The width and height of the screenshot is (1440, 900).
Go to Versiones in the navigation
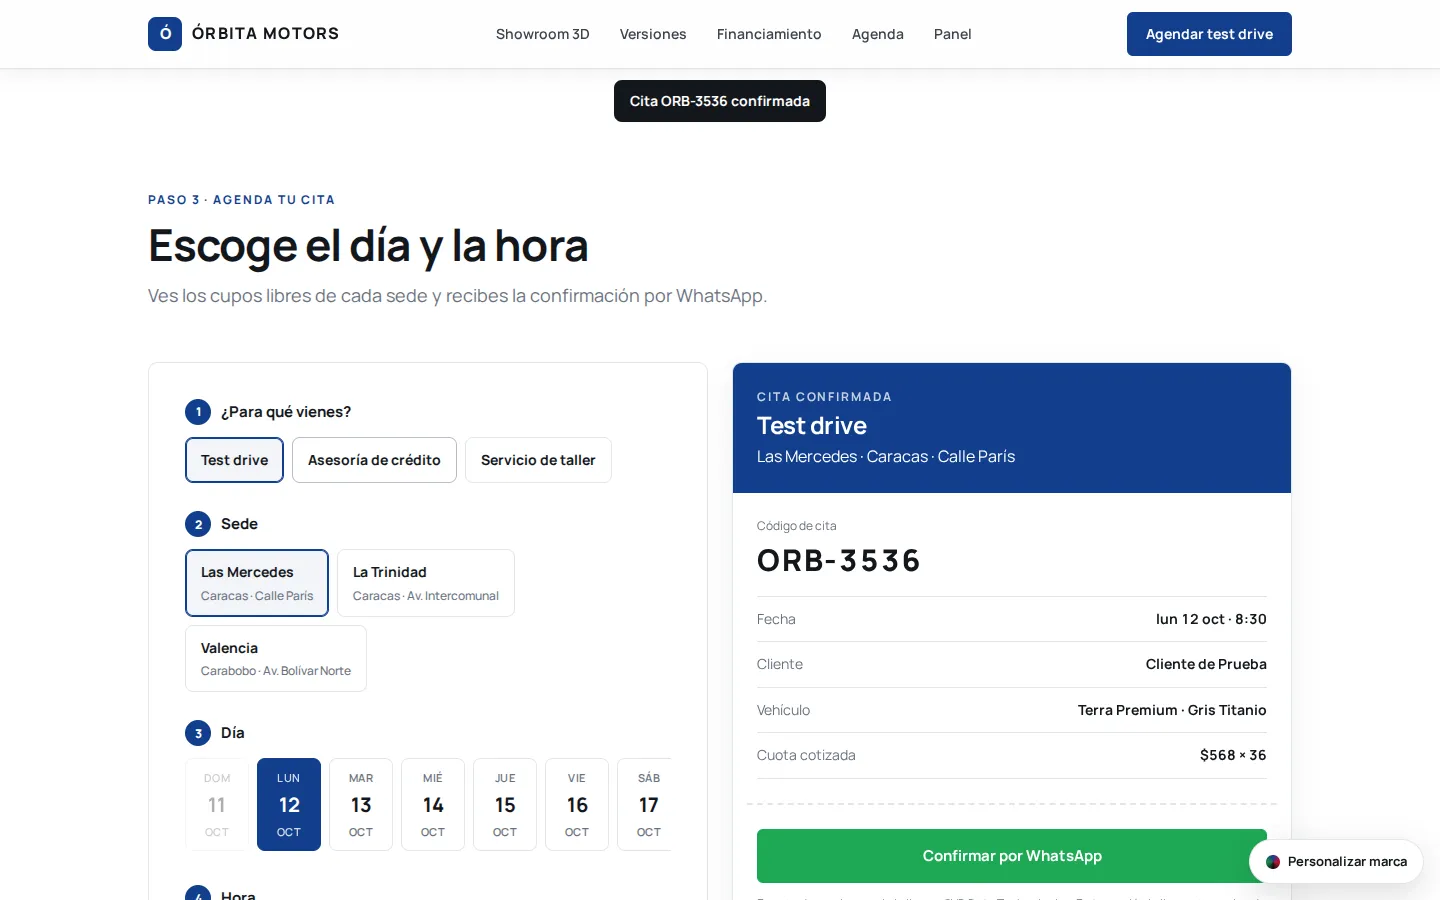pos(653,34)
